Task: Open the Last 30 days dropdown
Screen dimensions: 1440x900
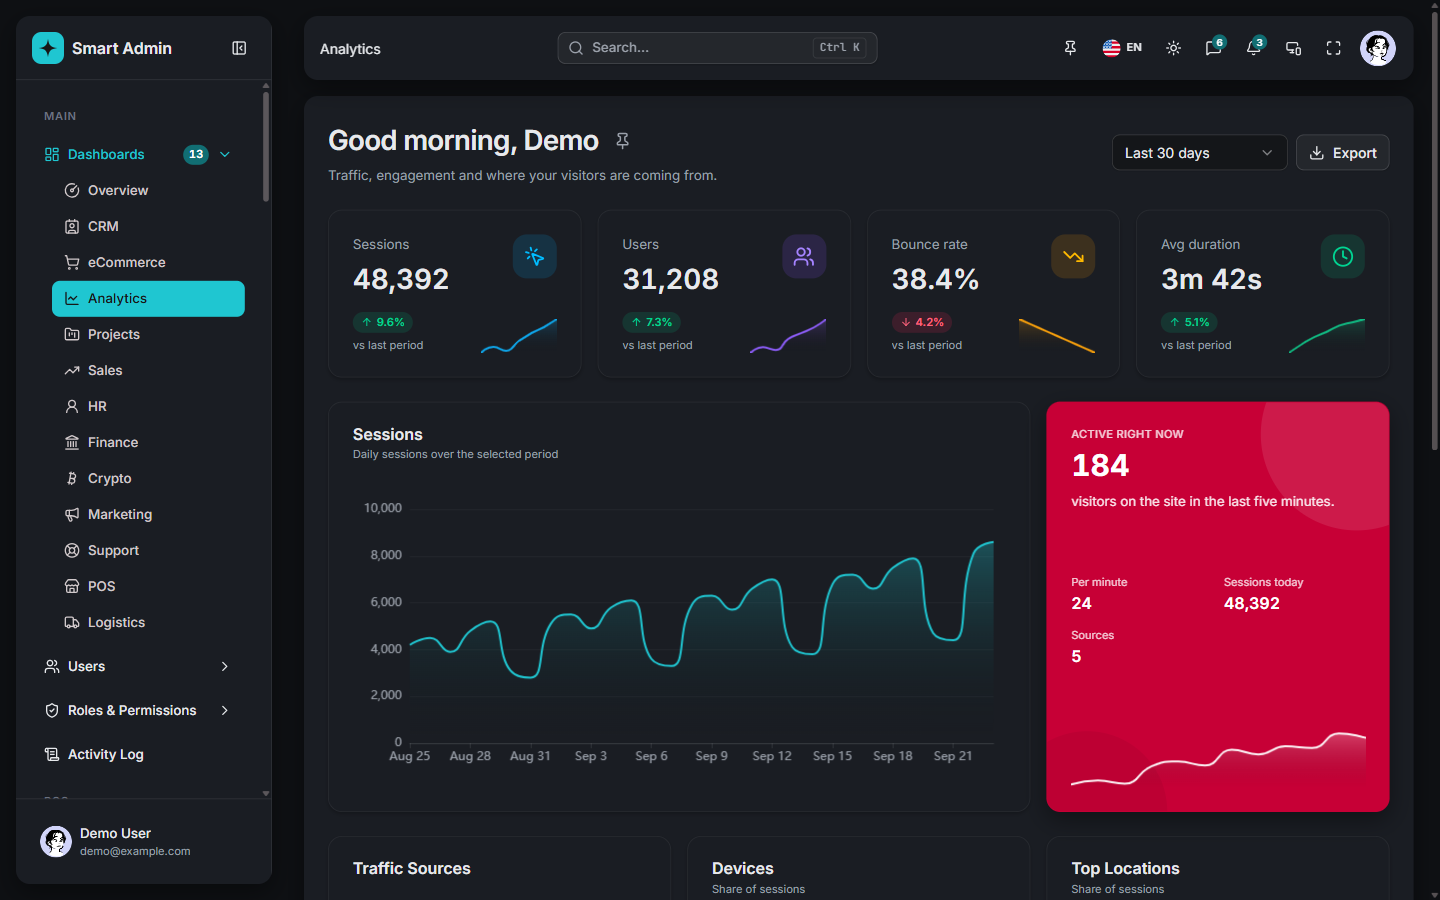Action: [x=1199, y=153]
